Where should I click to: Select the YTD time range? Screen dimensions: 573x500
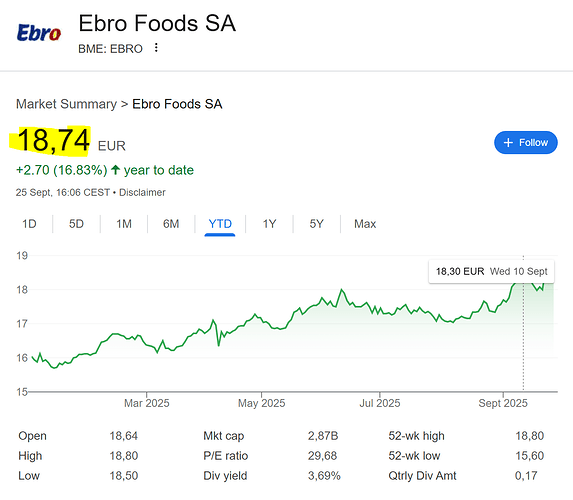[x=220, y=224]
